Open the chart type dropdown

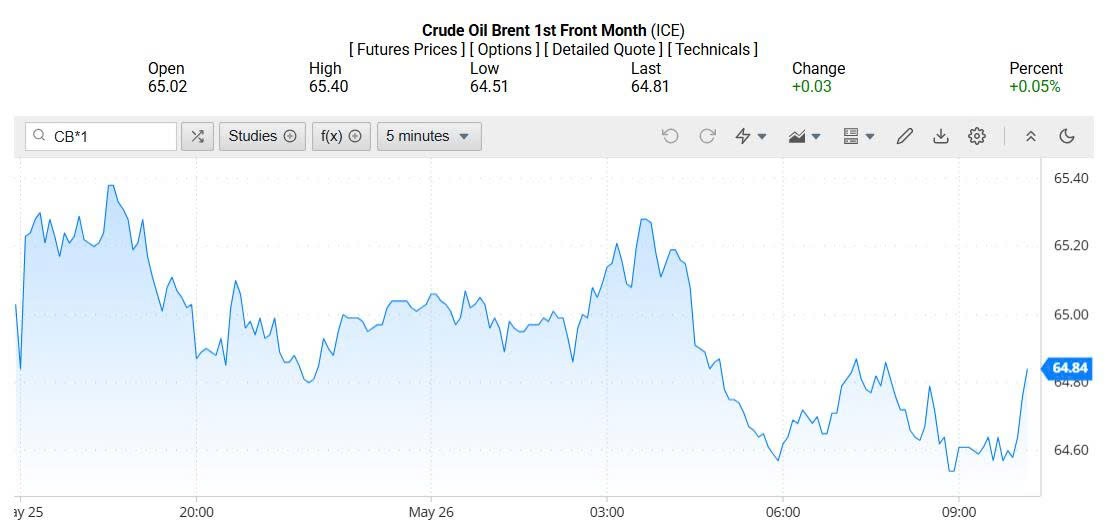coord(804,136)
